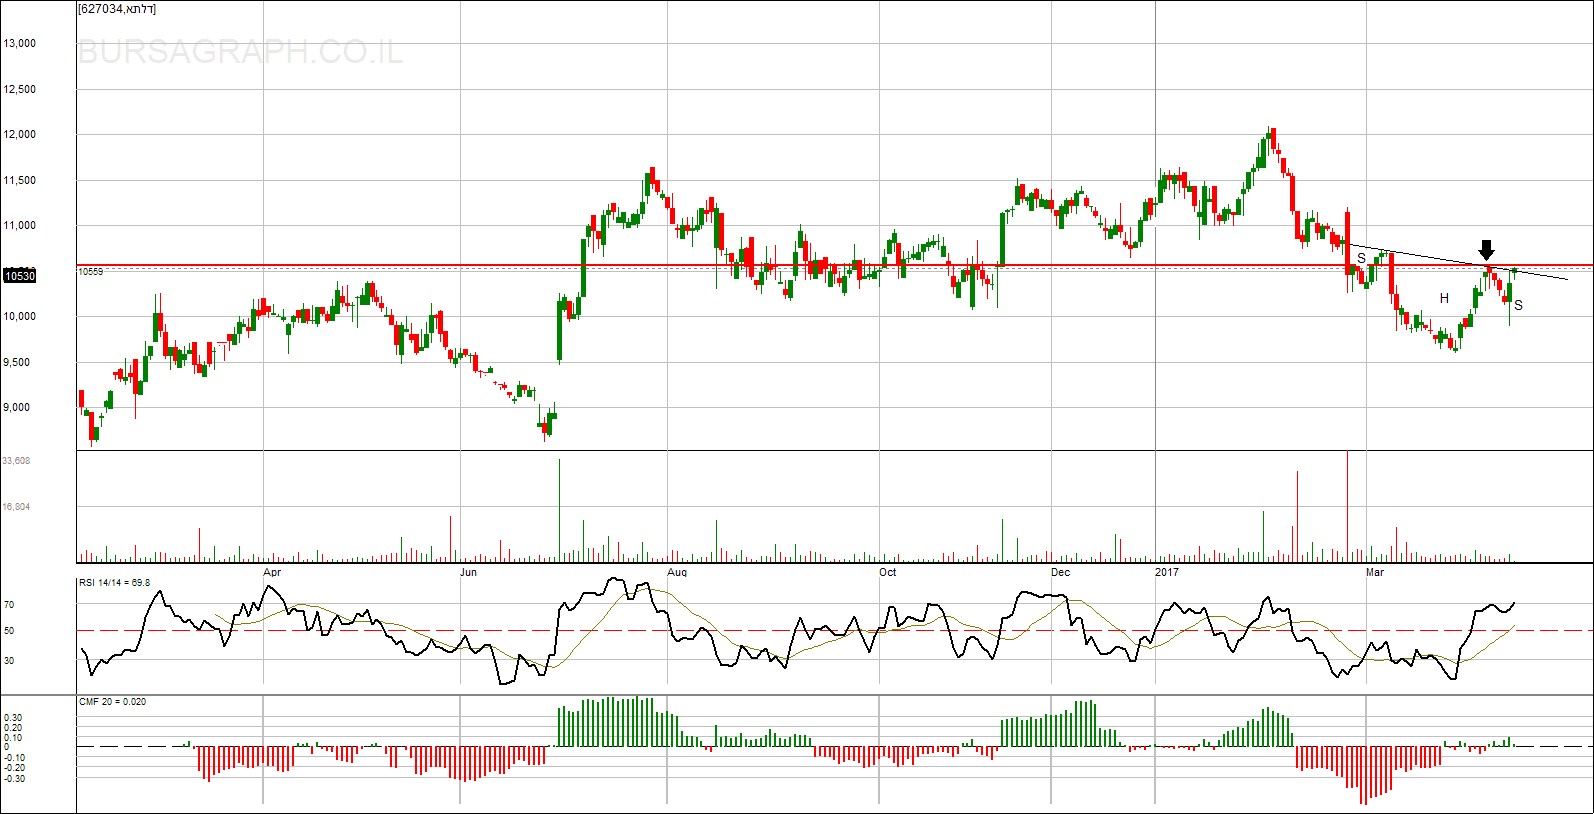Click the BURSAGRAPH.CO.IL watermark
The image size is (1594, 814).
point(240,52)
